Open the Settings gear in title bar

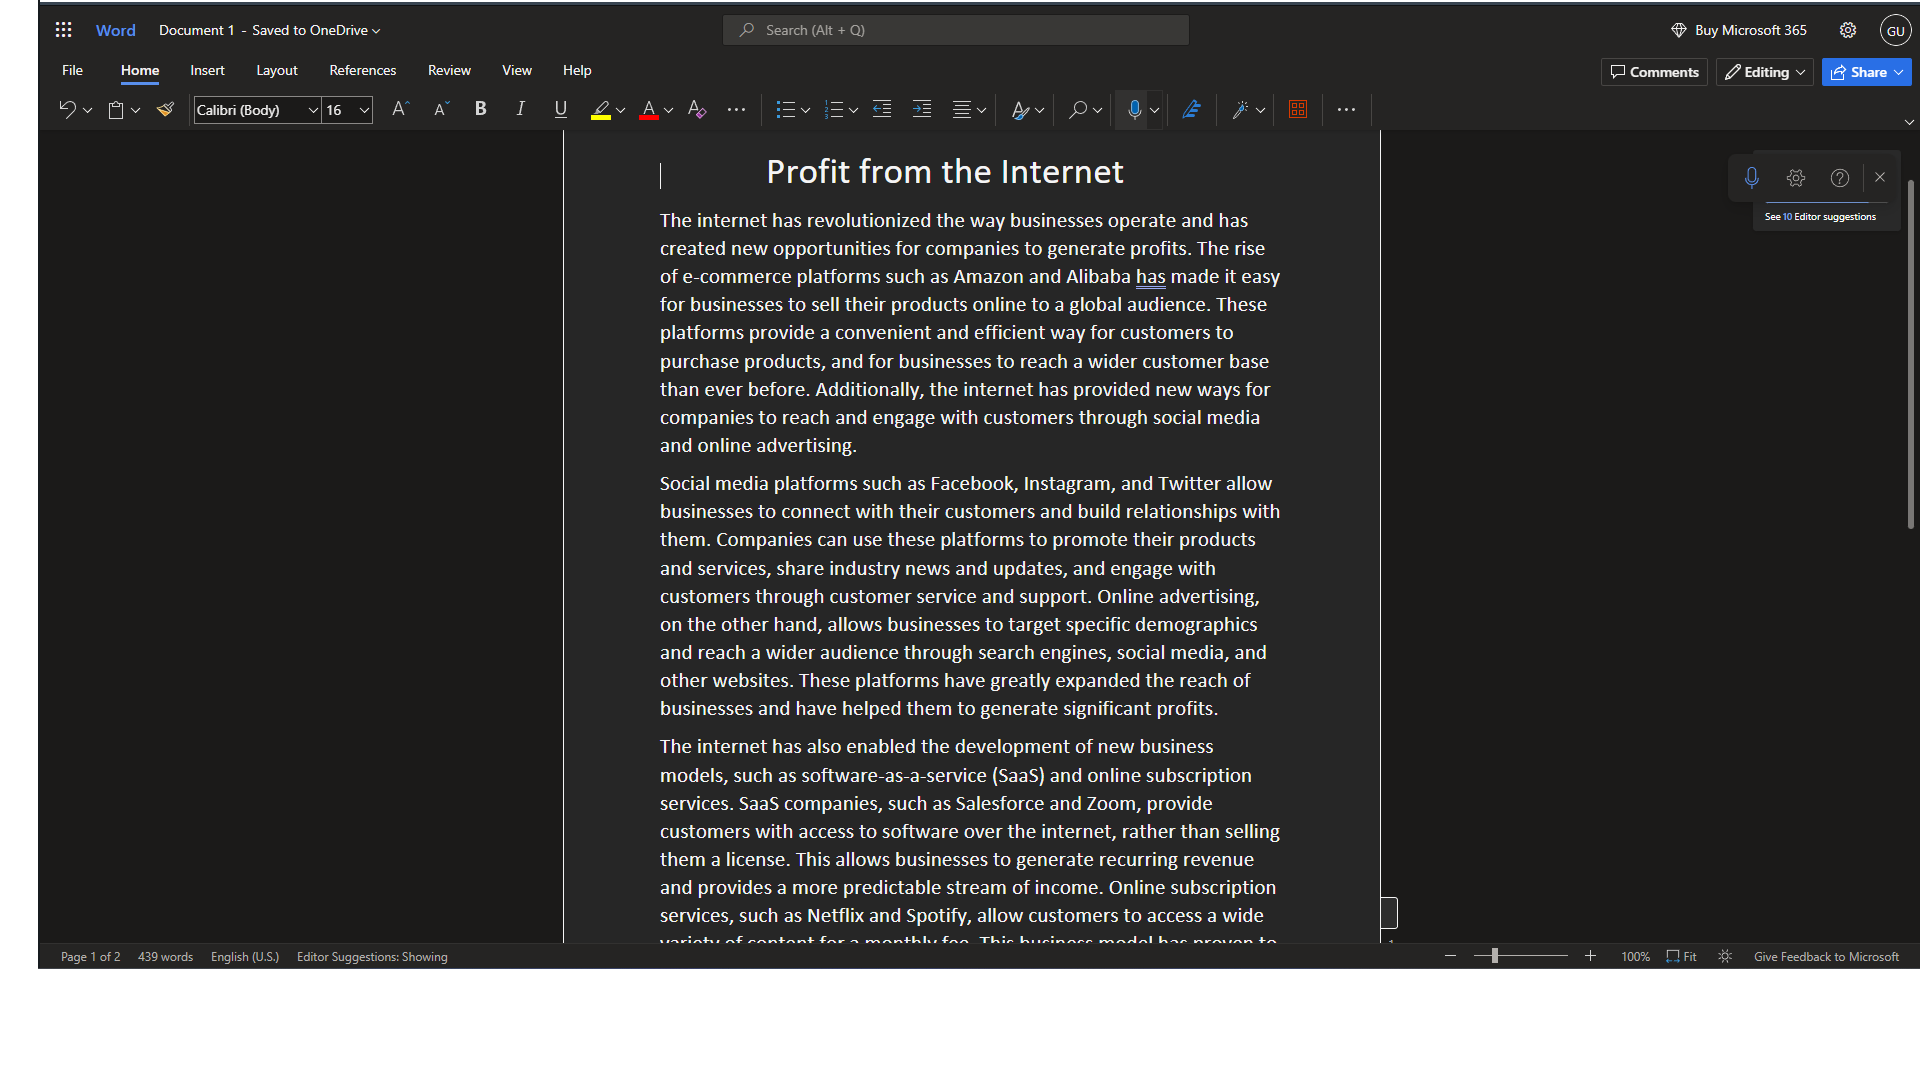(1848, 30)
